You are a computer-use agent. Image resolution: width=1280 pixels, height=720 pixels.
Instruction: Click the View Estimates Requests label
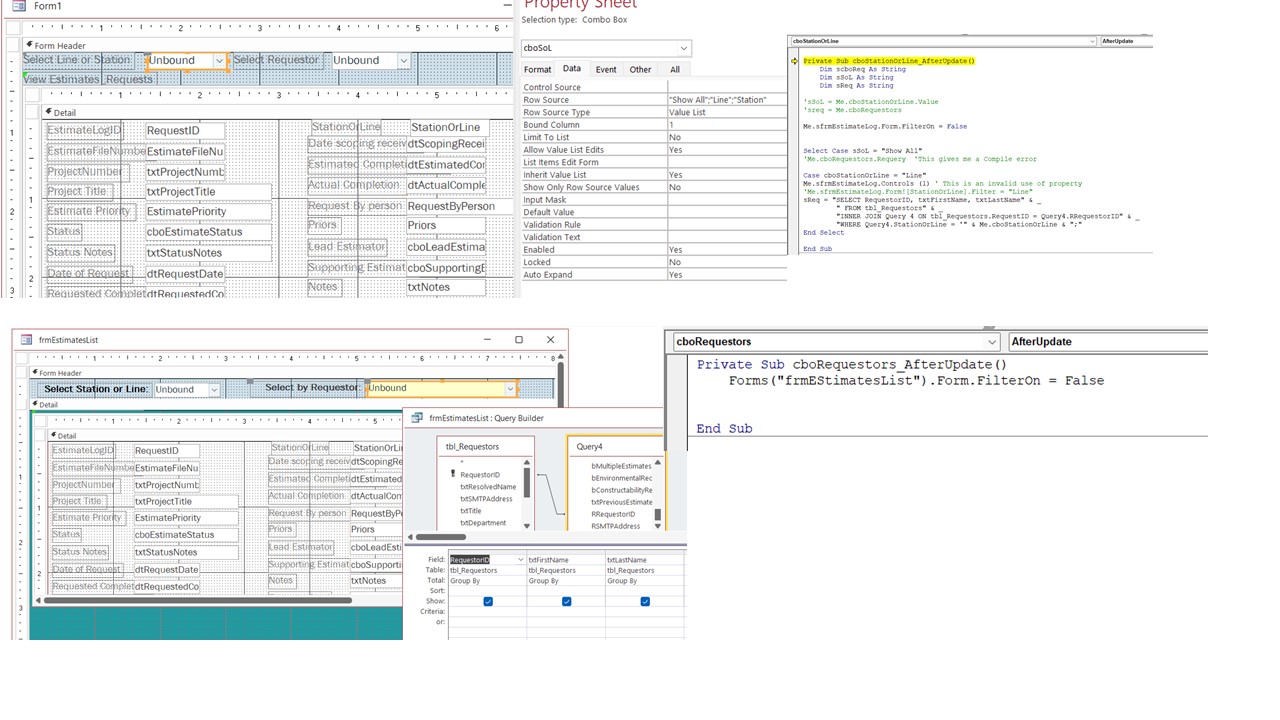[88, 79]
